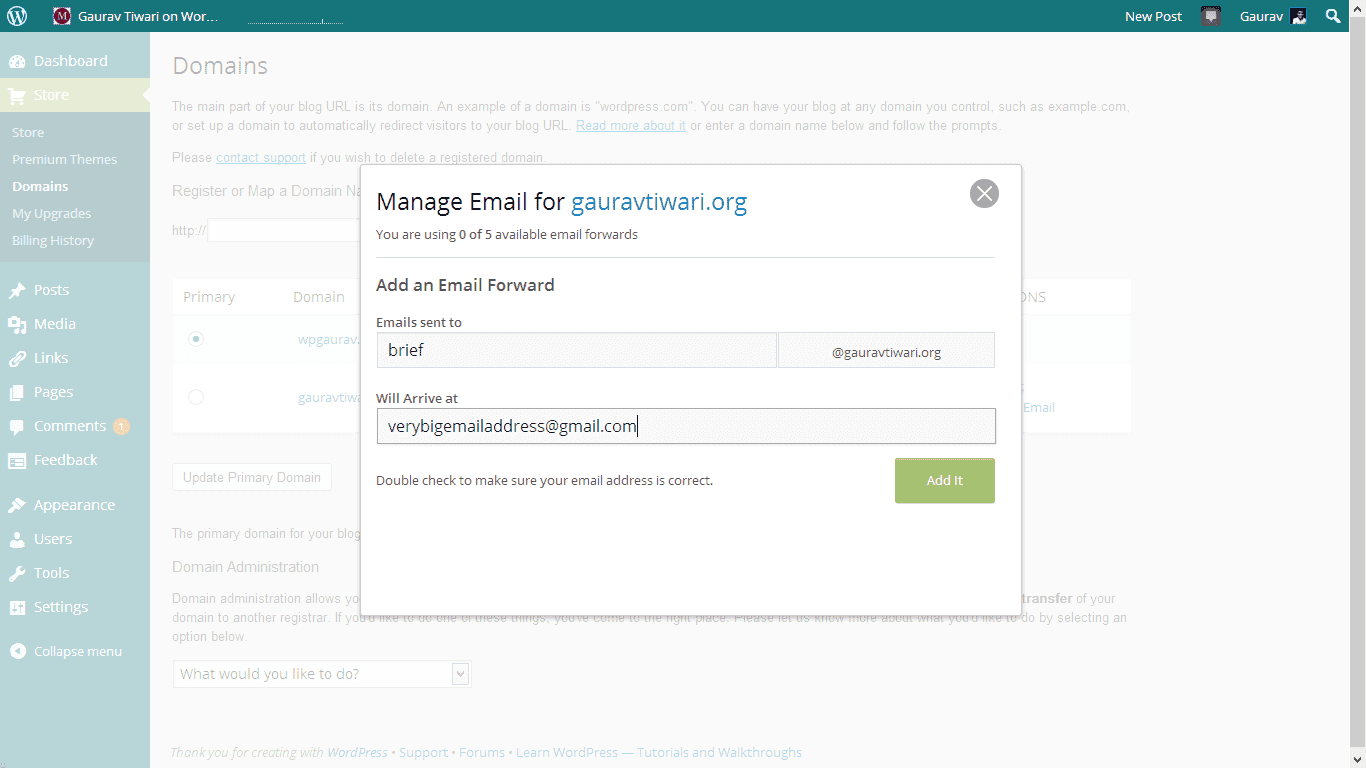Viewport: 1366px width, 768px height.
Task: Open the Comments menu with pending badge
Action: click(x=69, y=426)
